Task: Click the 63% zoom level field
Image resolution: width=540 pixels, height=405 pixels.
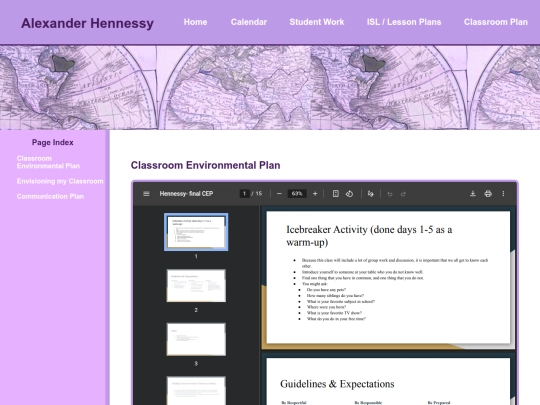Action: point(297,194)
